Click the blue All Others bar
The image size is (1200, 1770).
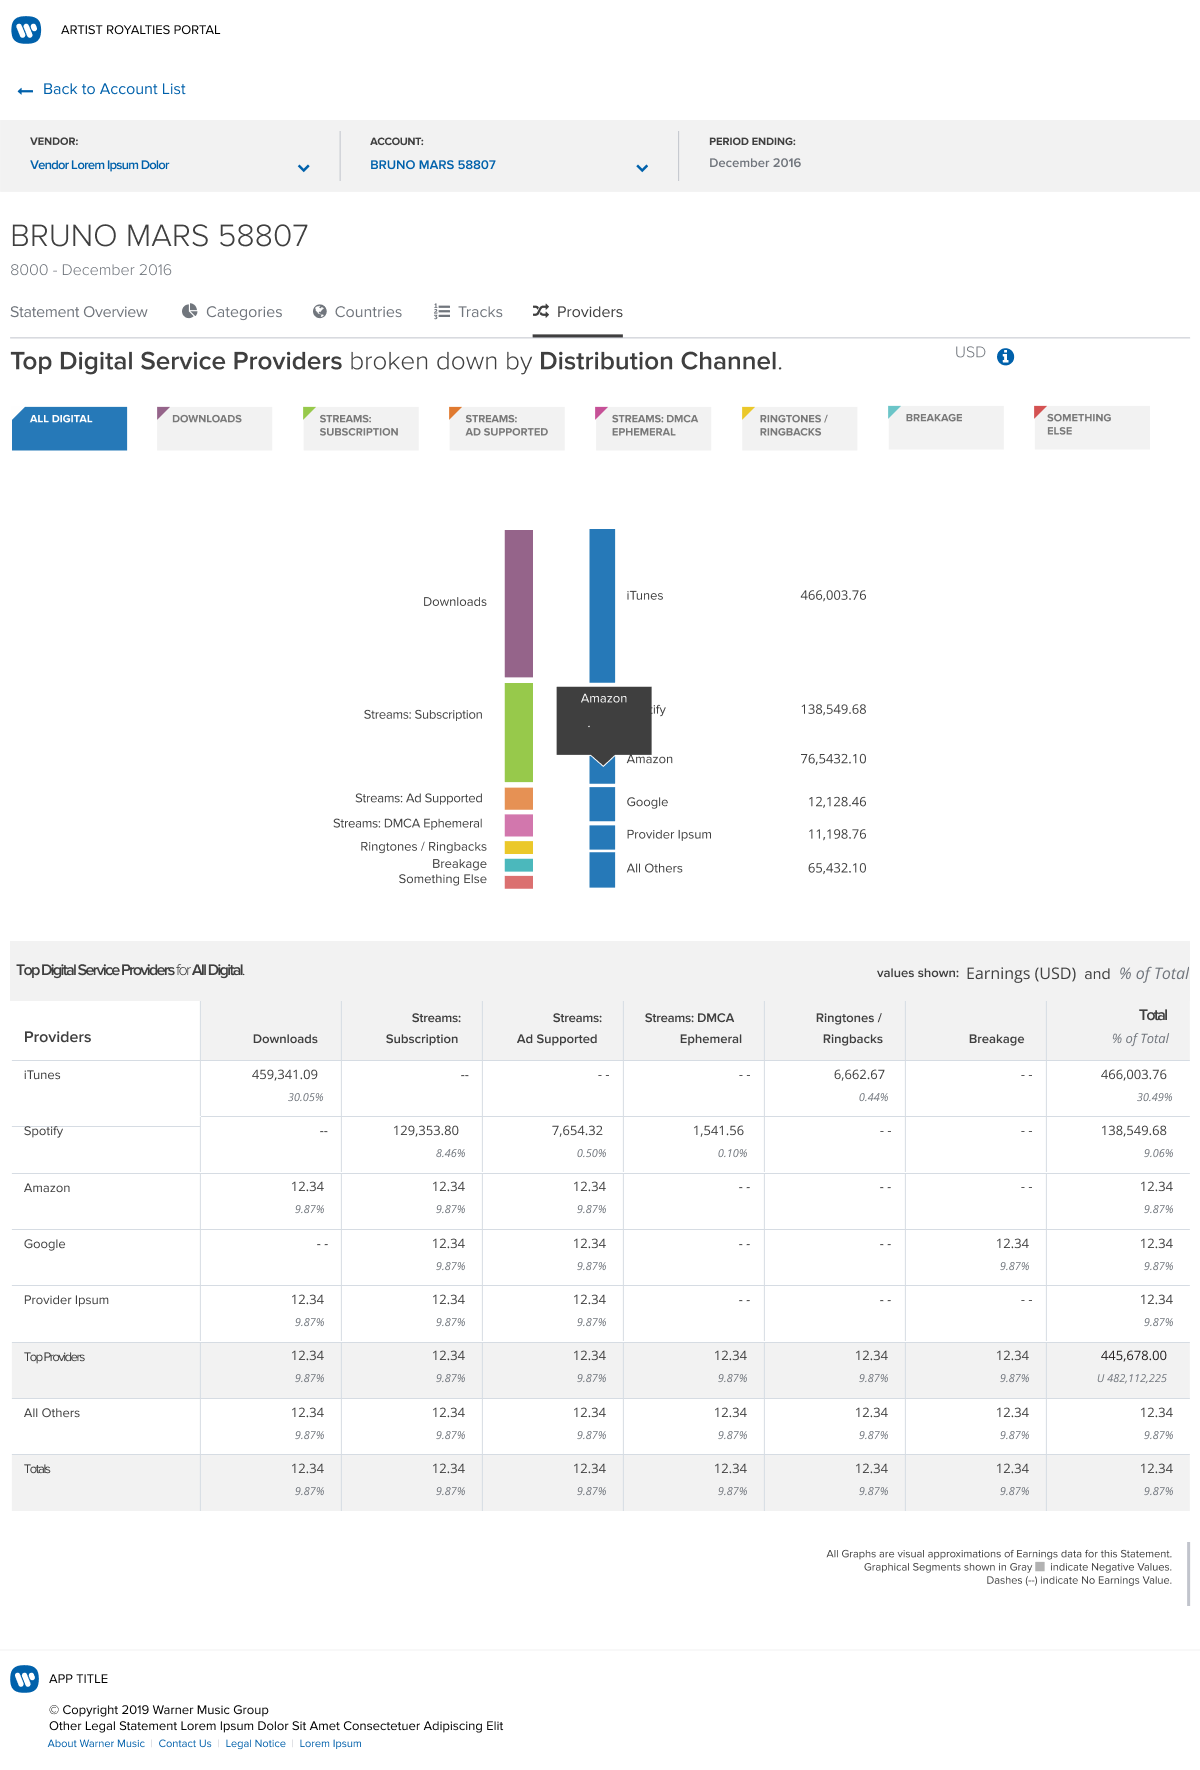tap(602, 870)
